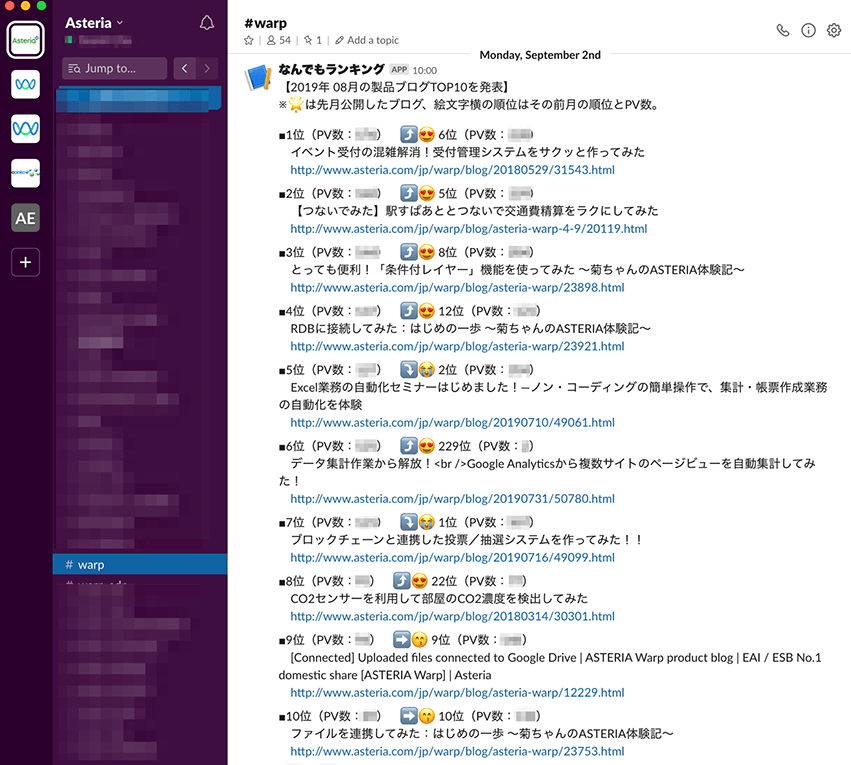Open notifications bell
851x765 pixels.
[x=207, y=23]
